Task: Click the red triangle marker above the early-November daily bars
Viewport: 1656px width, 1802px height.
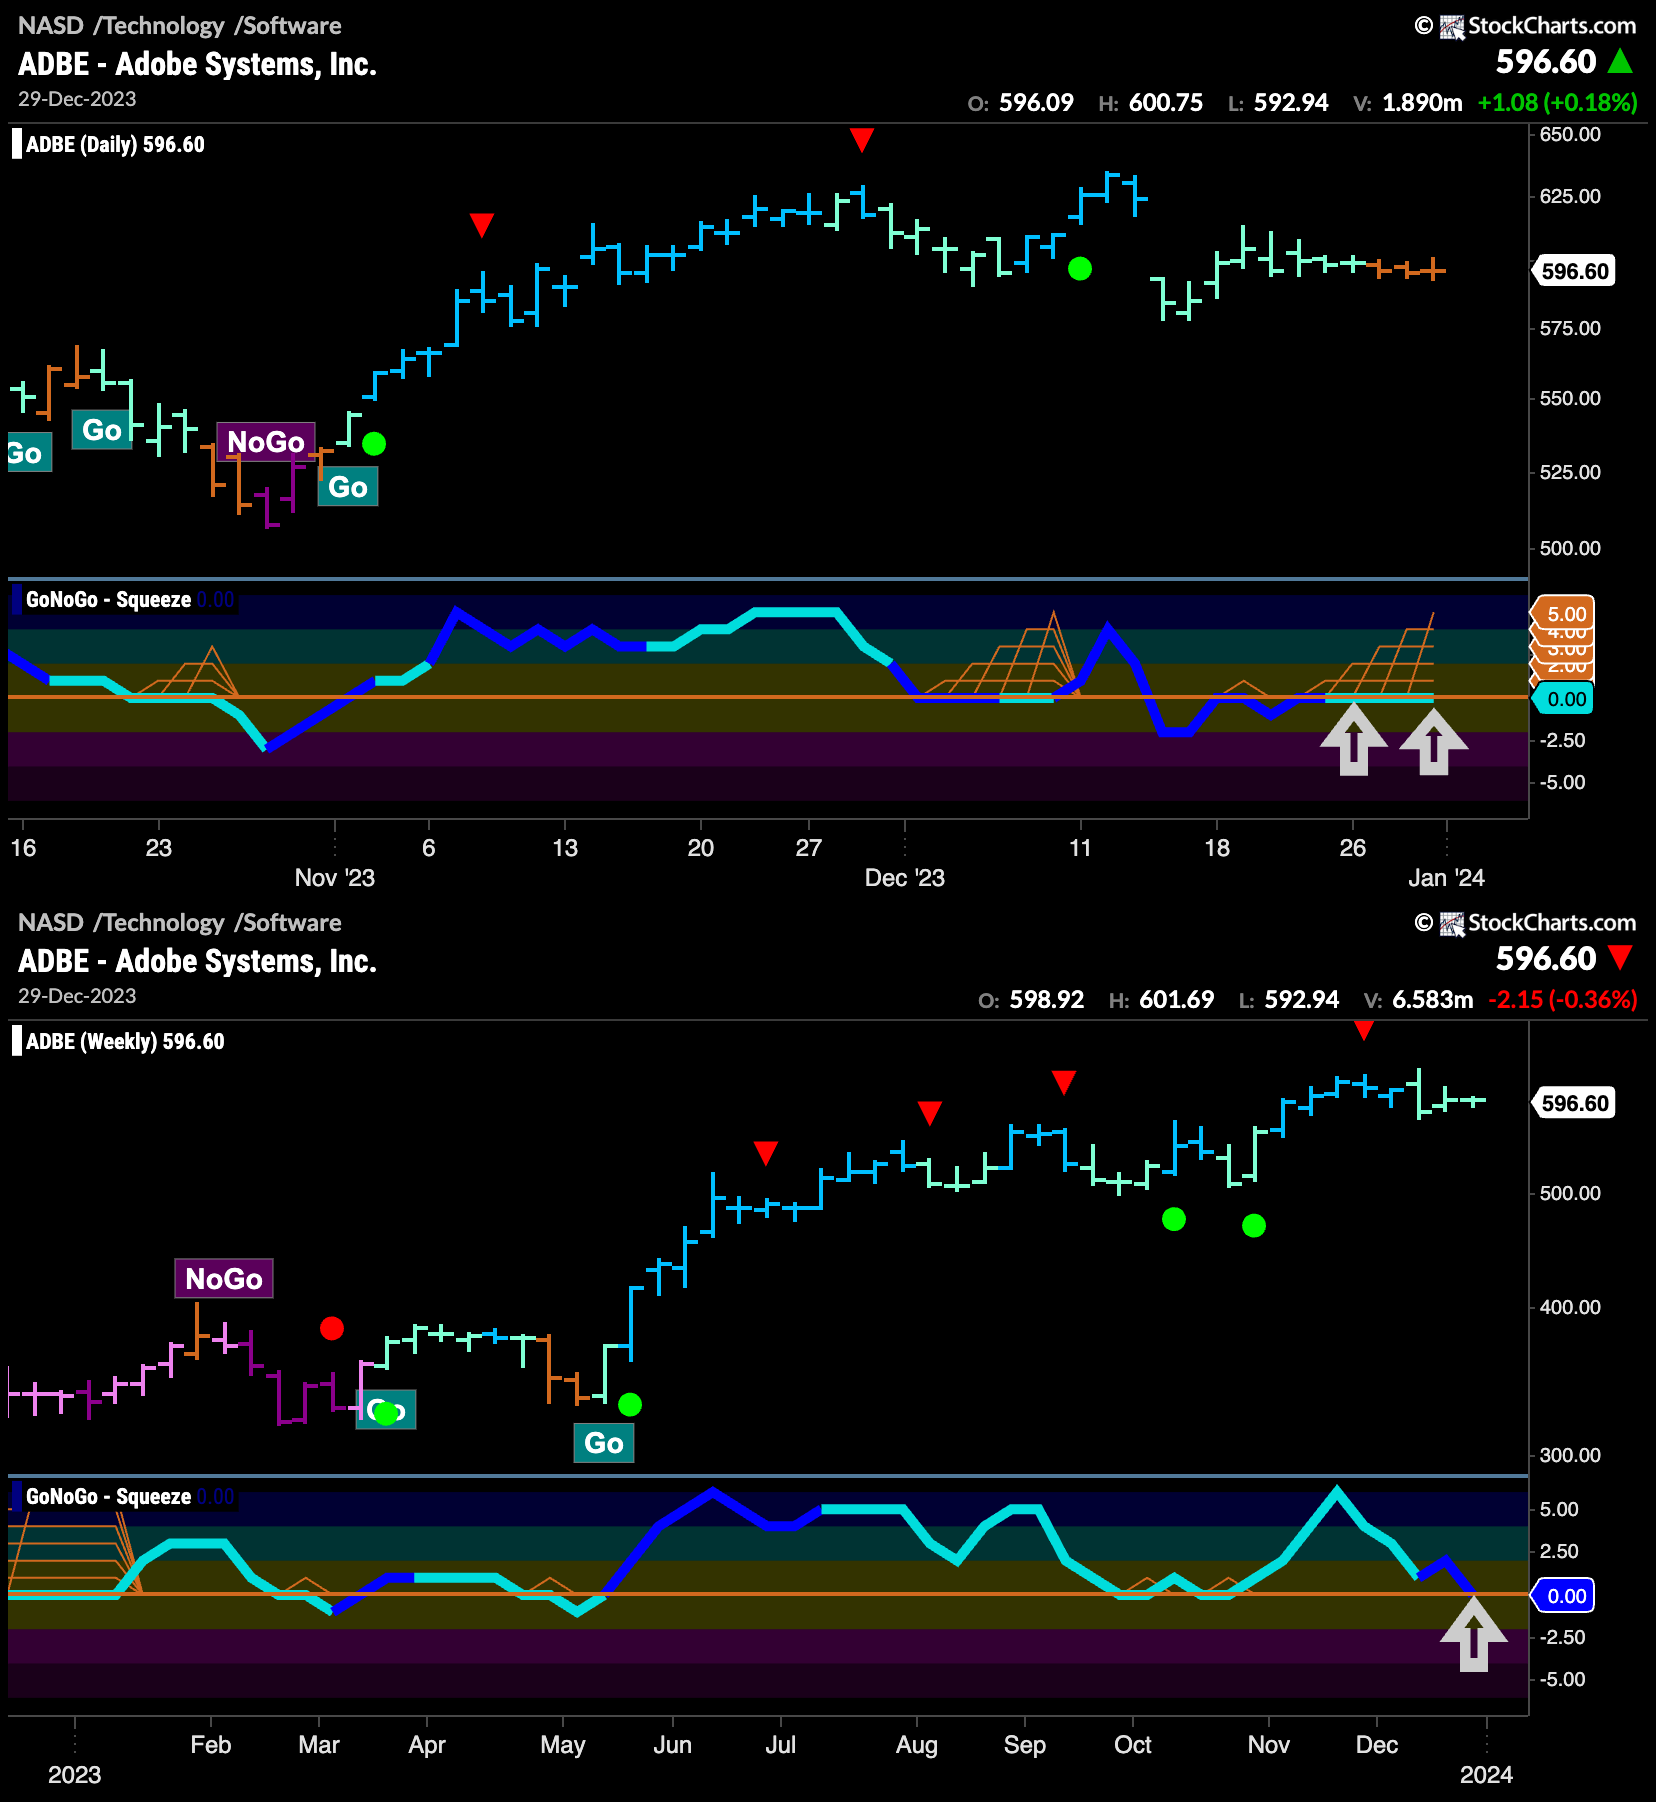Action: coord(482,224)
